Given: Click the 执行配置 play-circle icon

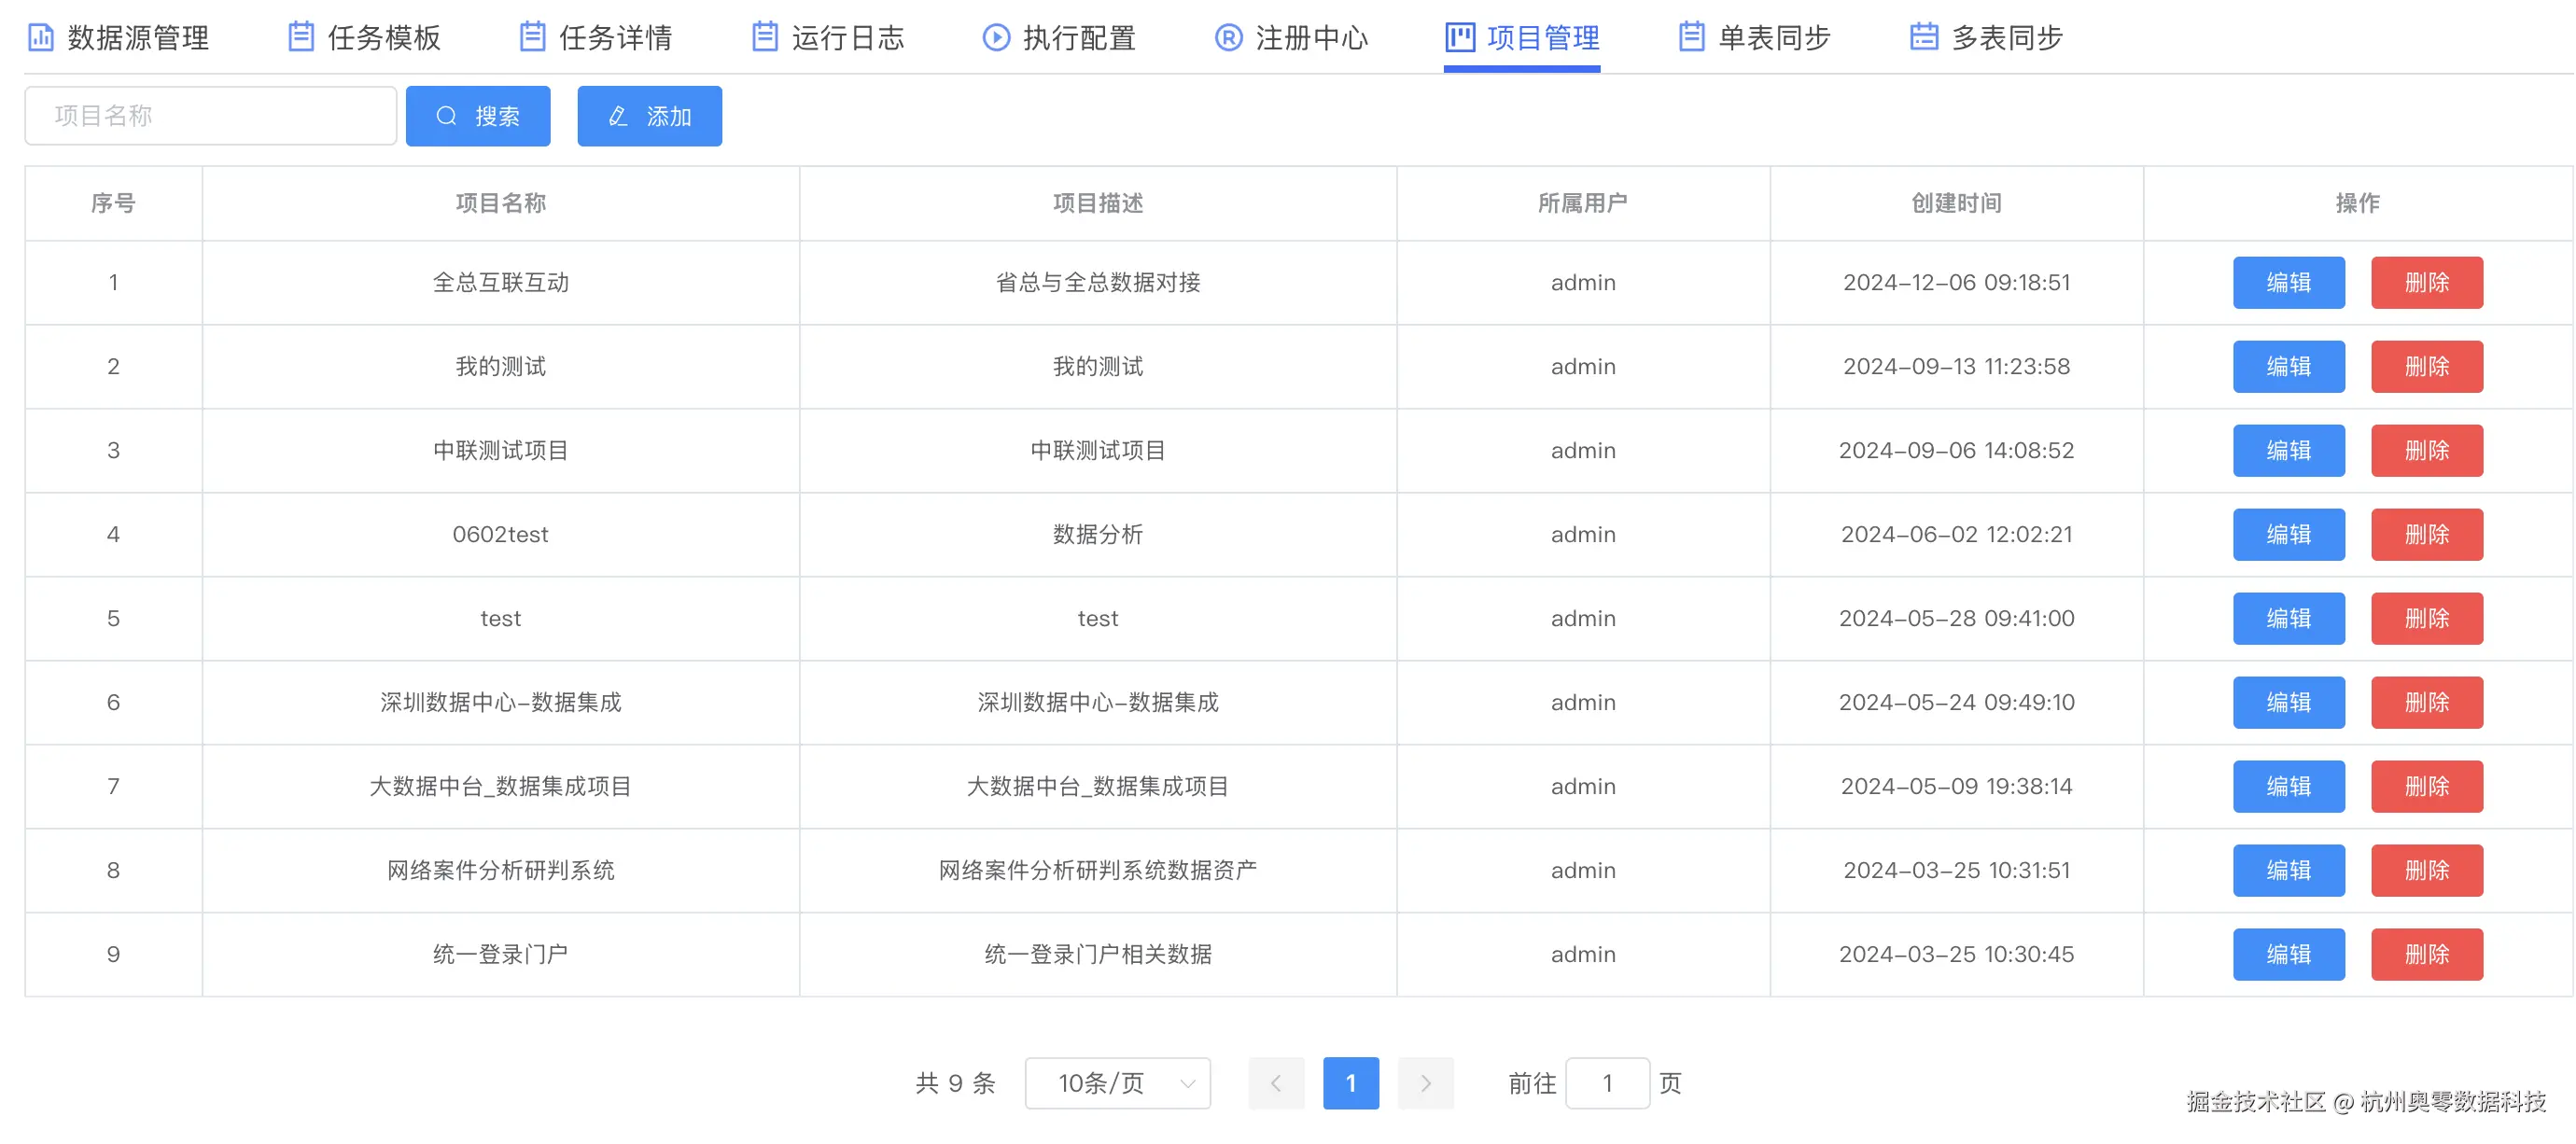Looking at the screenshot, I should coord(996,37).
